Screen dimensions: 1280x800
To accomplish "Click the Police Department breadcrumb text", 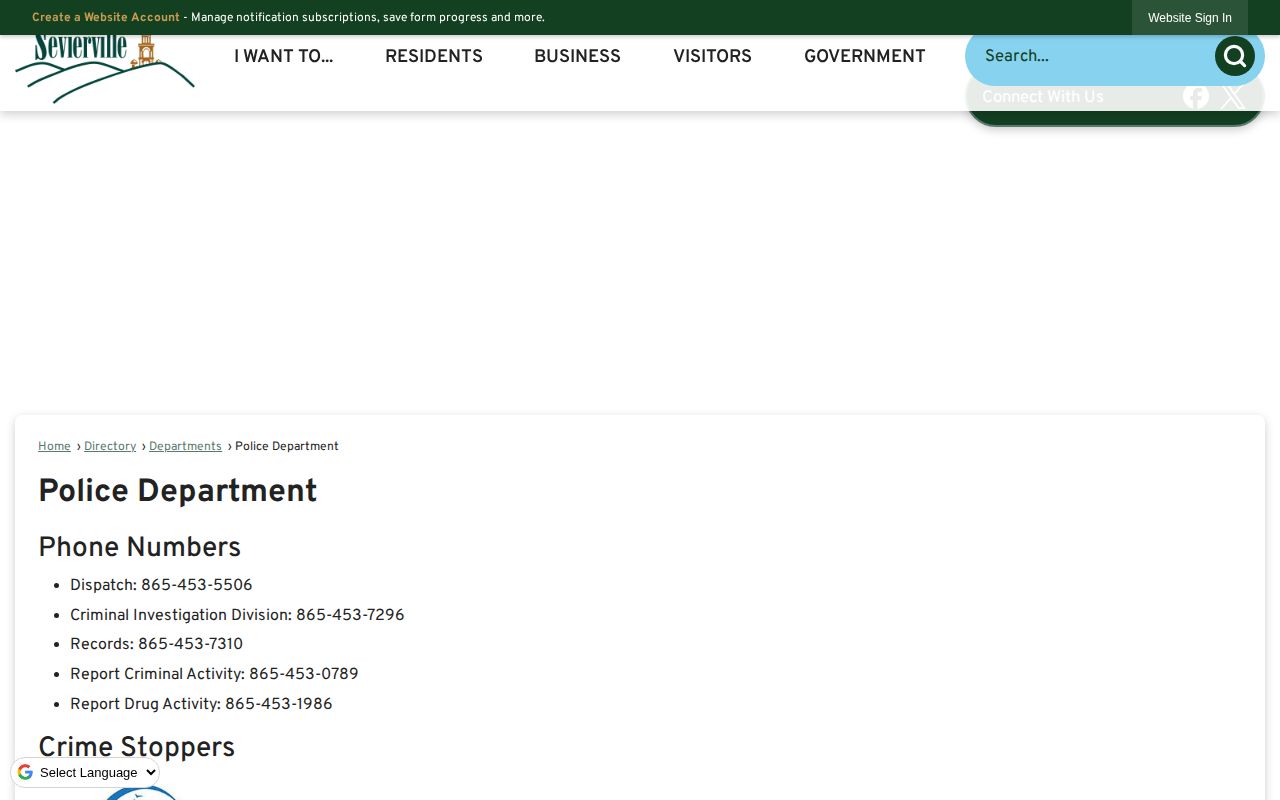I will pos(287,447).
